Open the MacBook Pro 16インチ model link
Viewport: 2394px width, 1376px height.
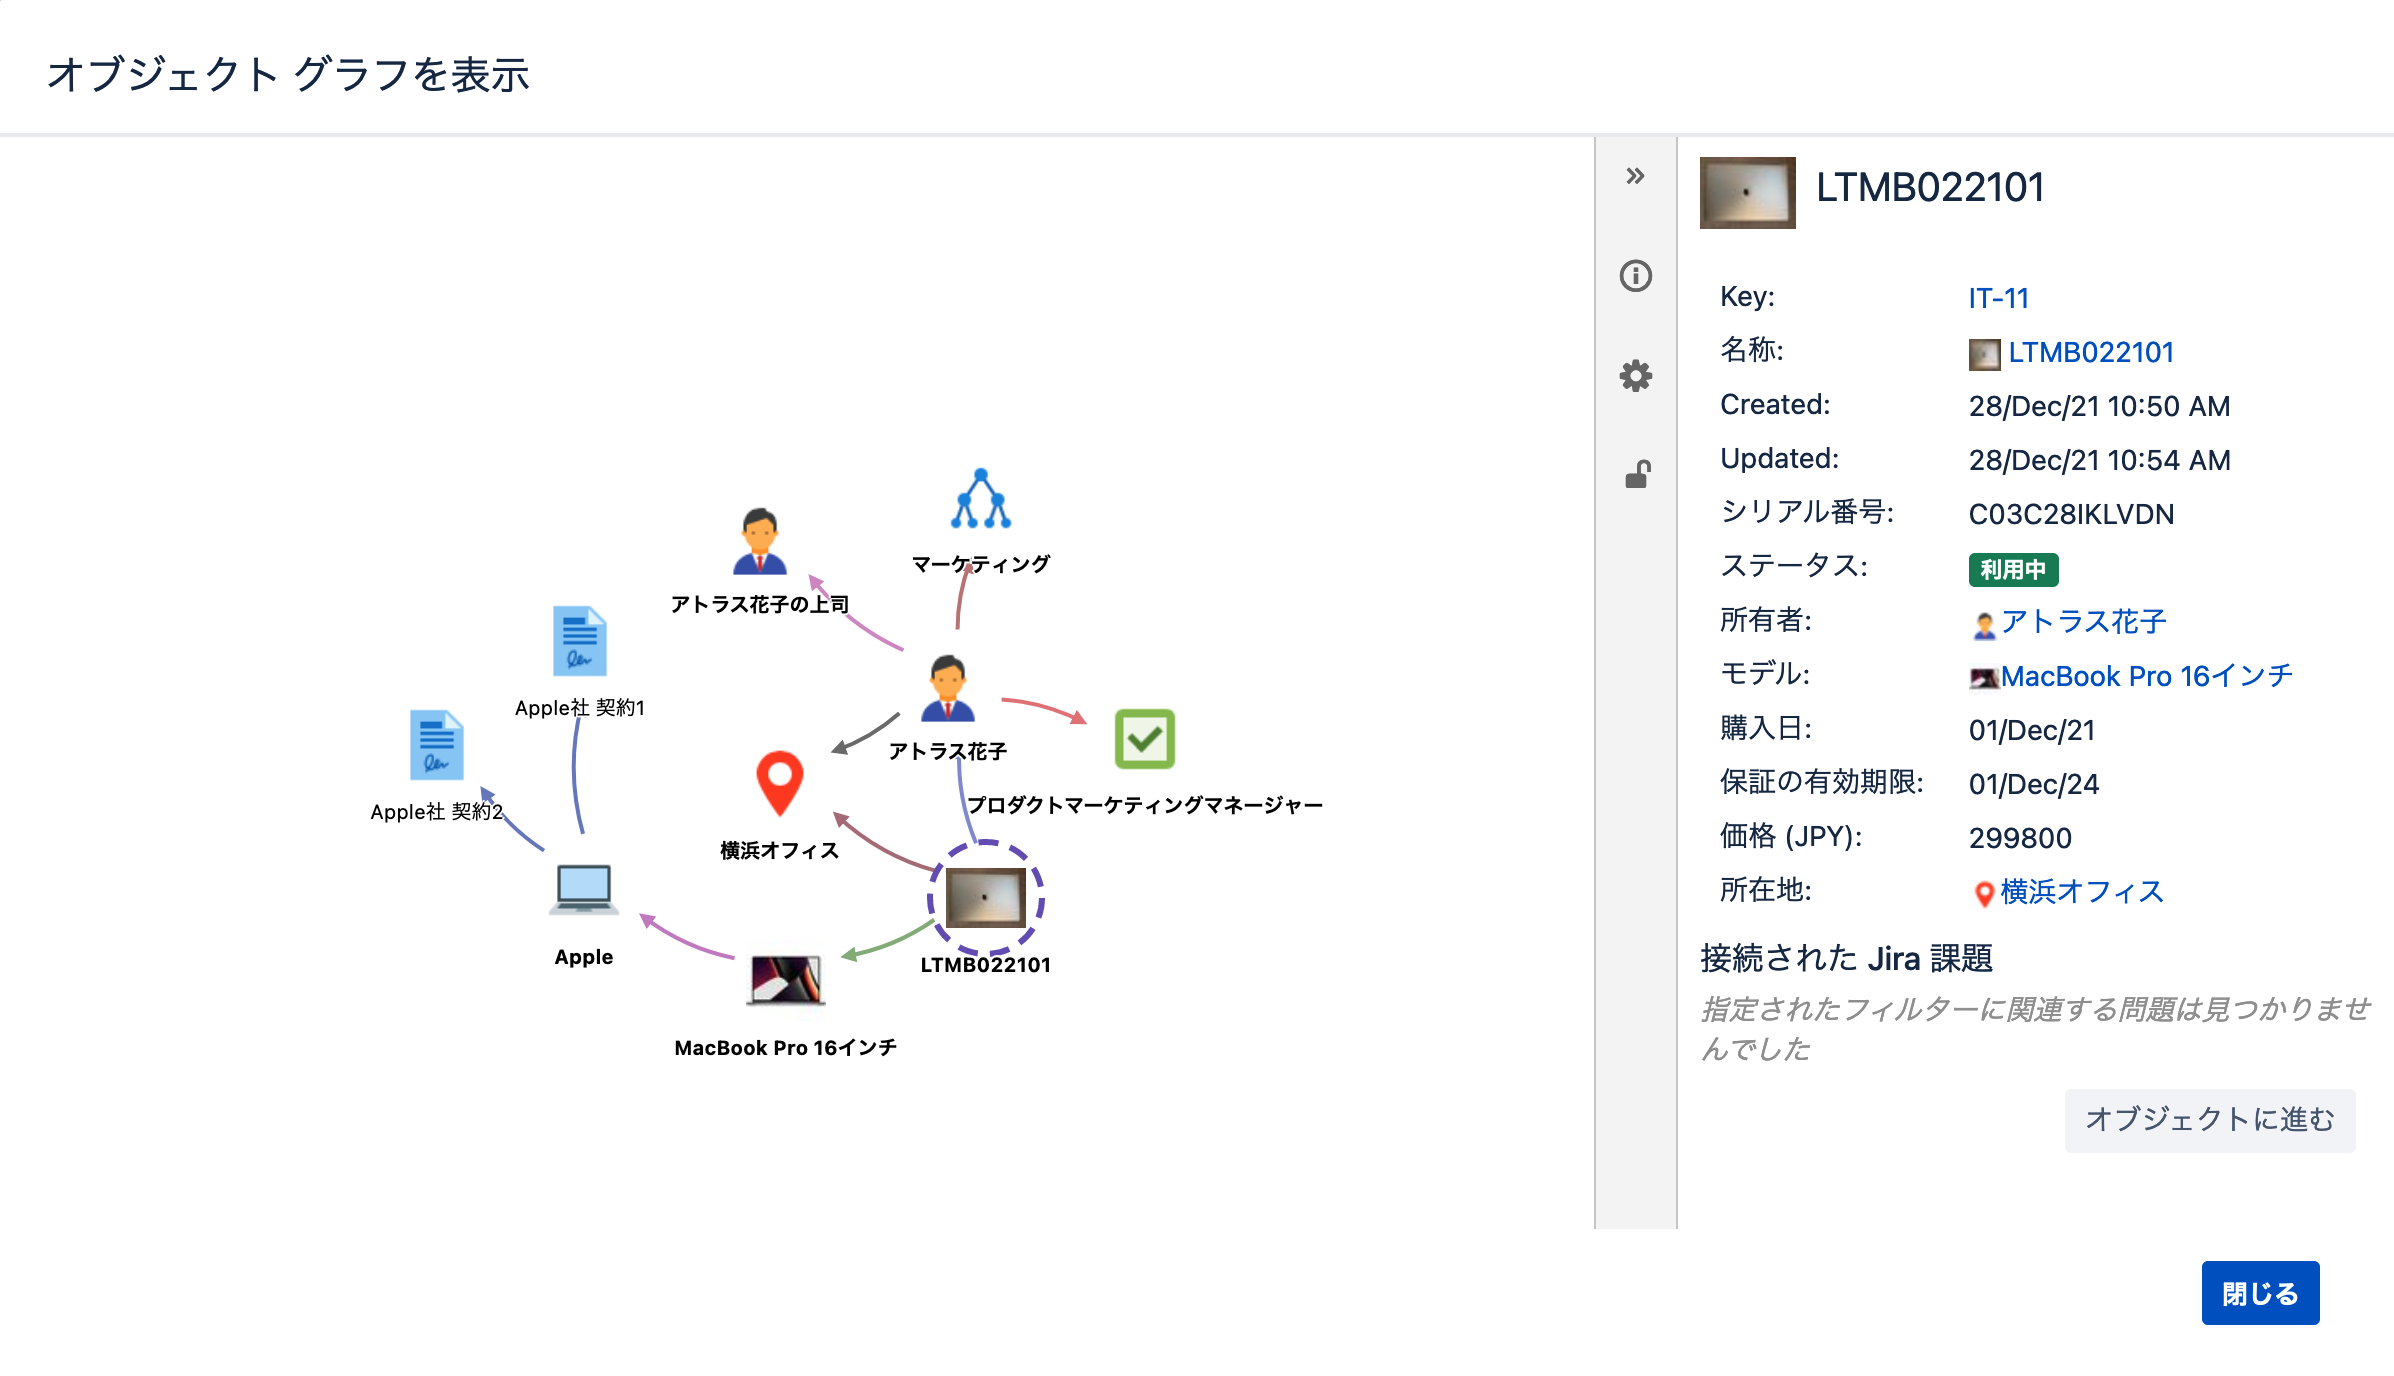point(2147,676)
